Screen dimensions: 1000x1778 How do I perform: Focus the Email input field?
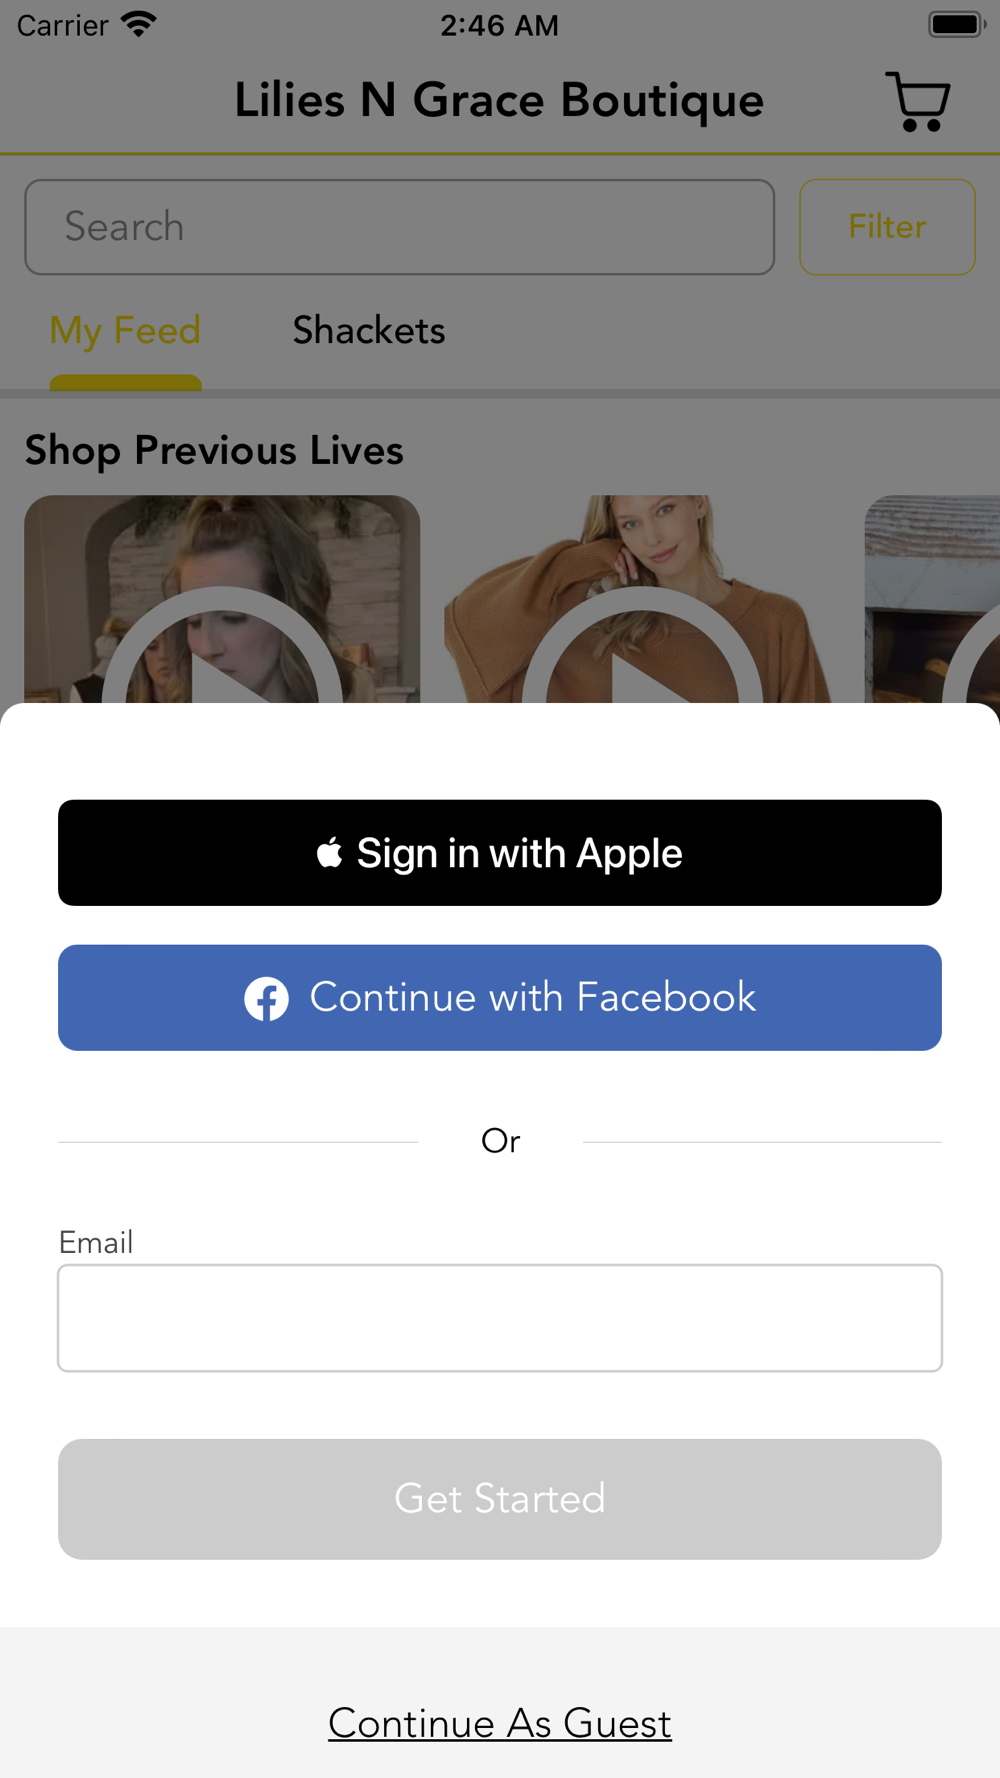point(500,1318)
